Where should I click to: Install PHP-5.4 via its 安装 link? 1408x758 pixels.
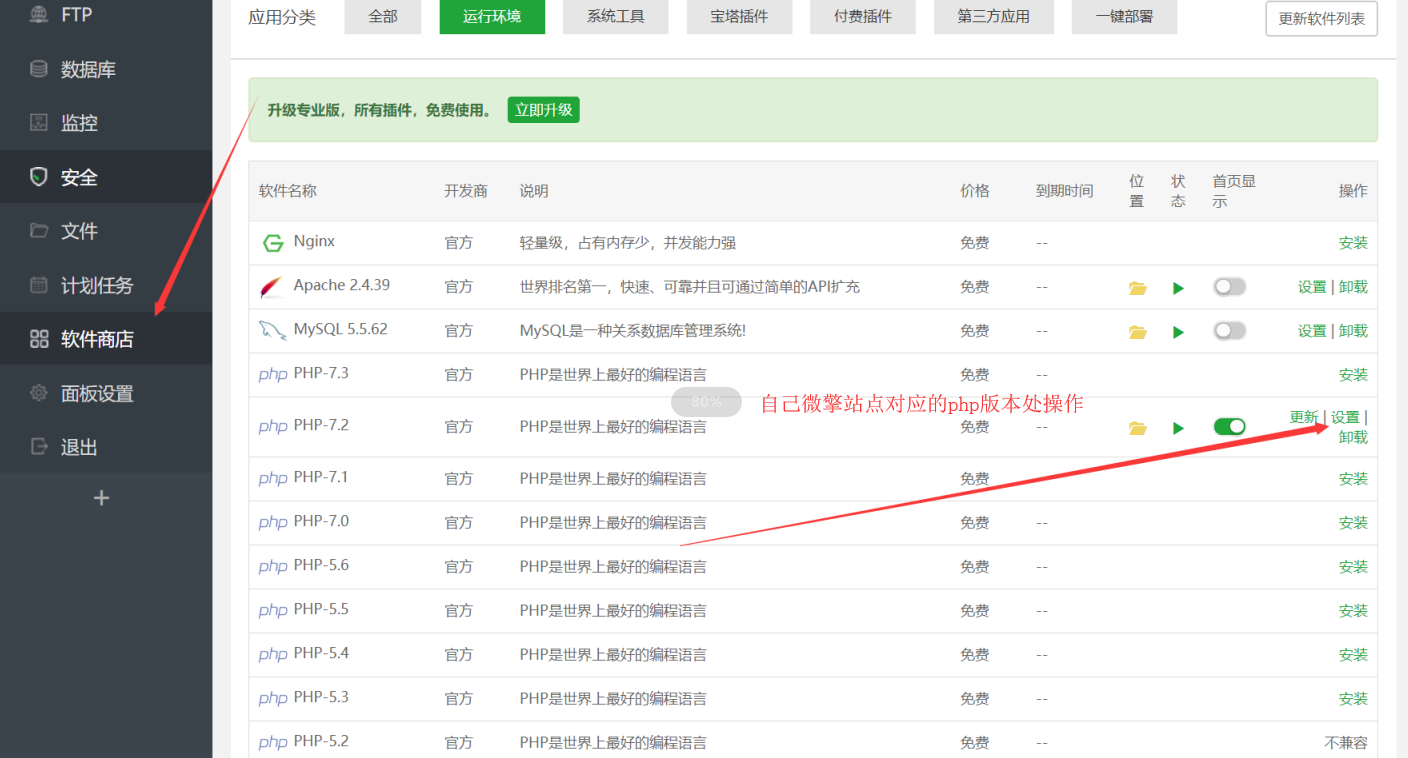pos(1353,655)
